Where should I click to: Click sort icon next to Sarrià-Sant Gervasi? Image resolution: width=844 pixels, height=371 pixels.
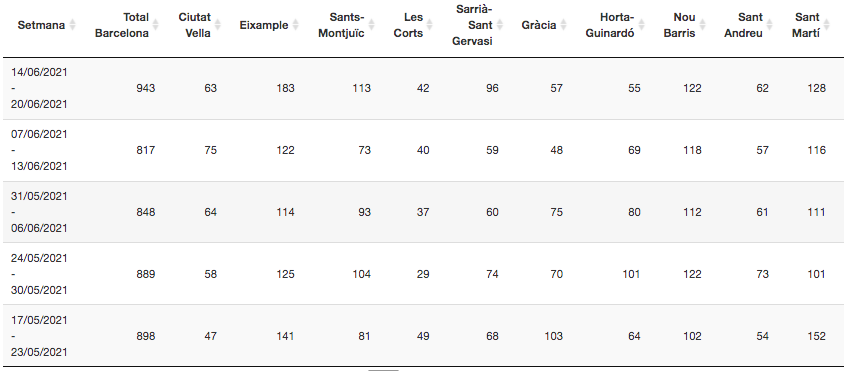click(500, 25)
